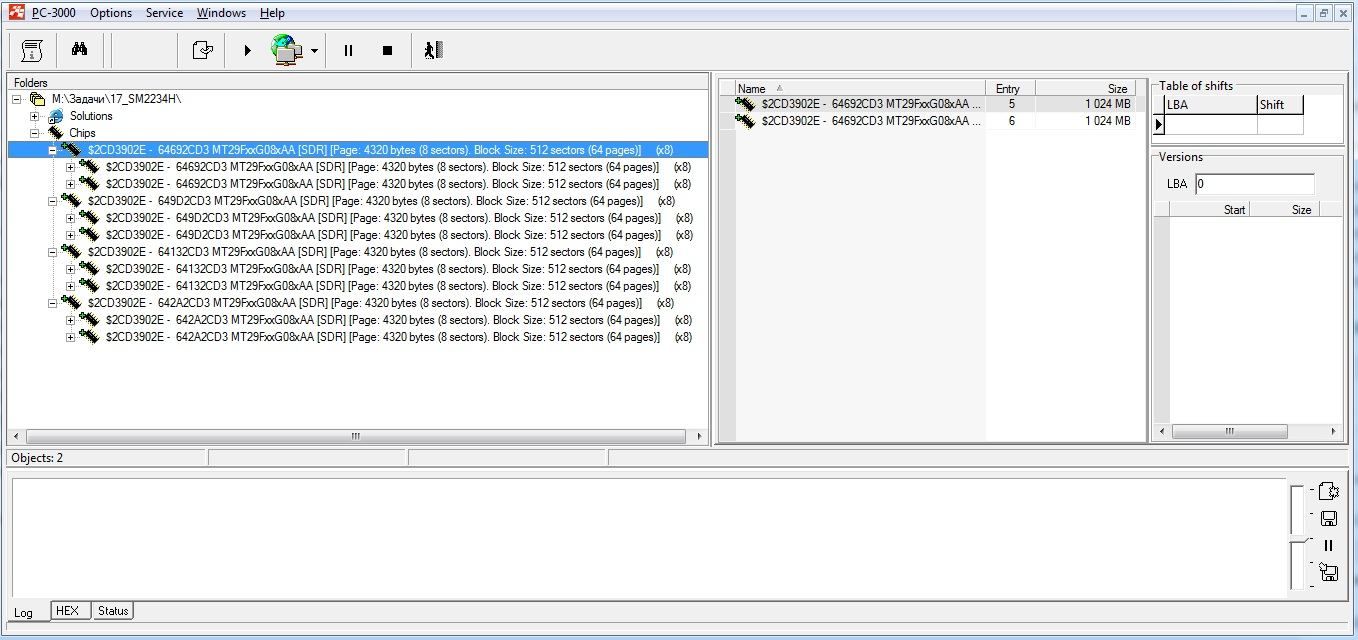The width and height of the screenshot is (1358, 640).
Task: Start the process with the toolbar play button
Action: tap(248, 50)
